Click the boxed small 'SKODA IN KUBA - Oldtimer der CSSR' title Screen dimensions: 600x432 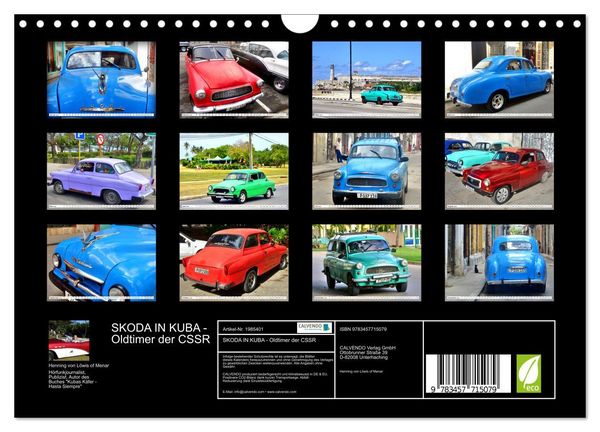point(269,340)
